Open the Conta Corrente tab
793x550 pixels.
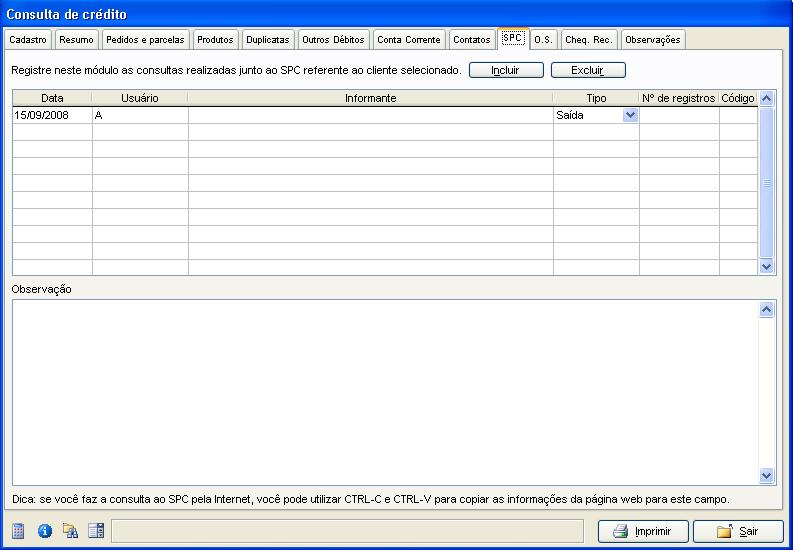click(409, 39)
